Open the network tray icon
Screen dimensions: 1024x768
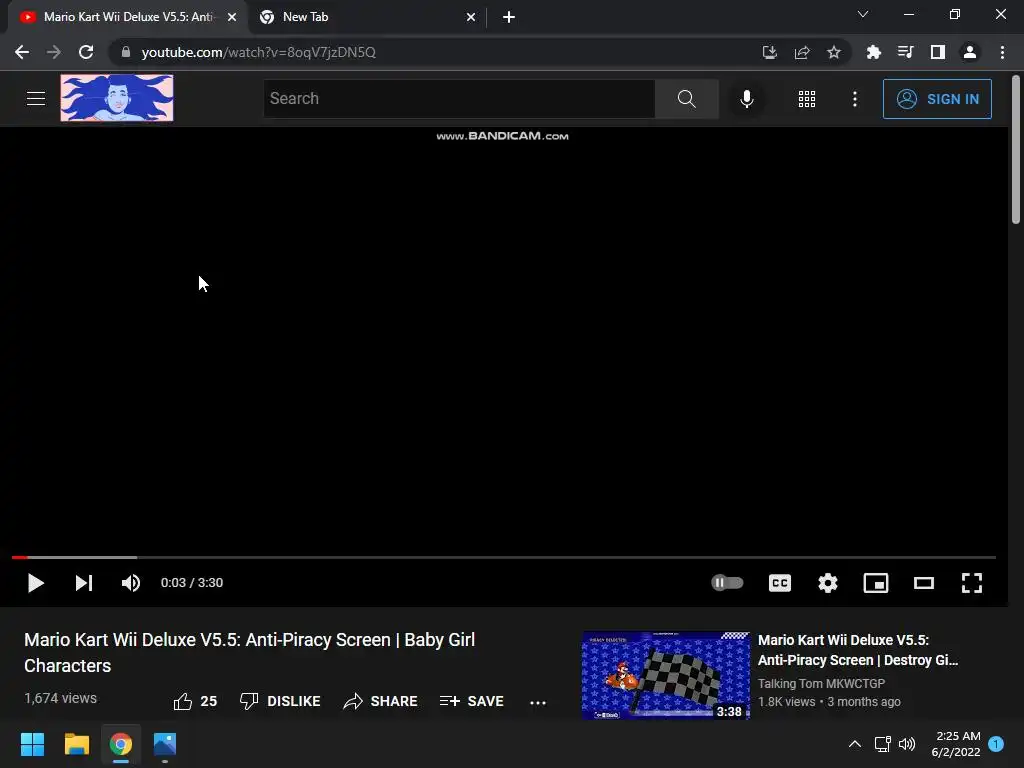coord(882,744)
